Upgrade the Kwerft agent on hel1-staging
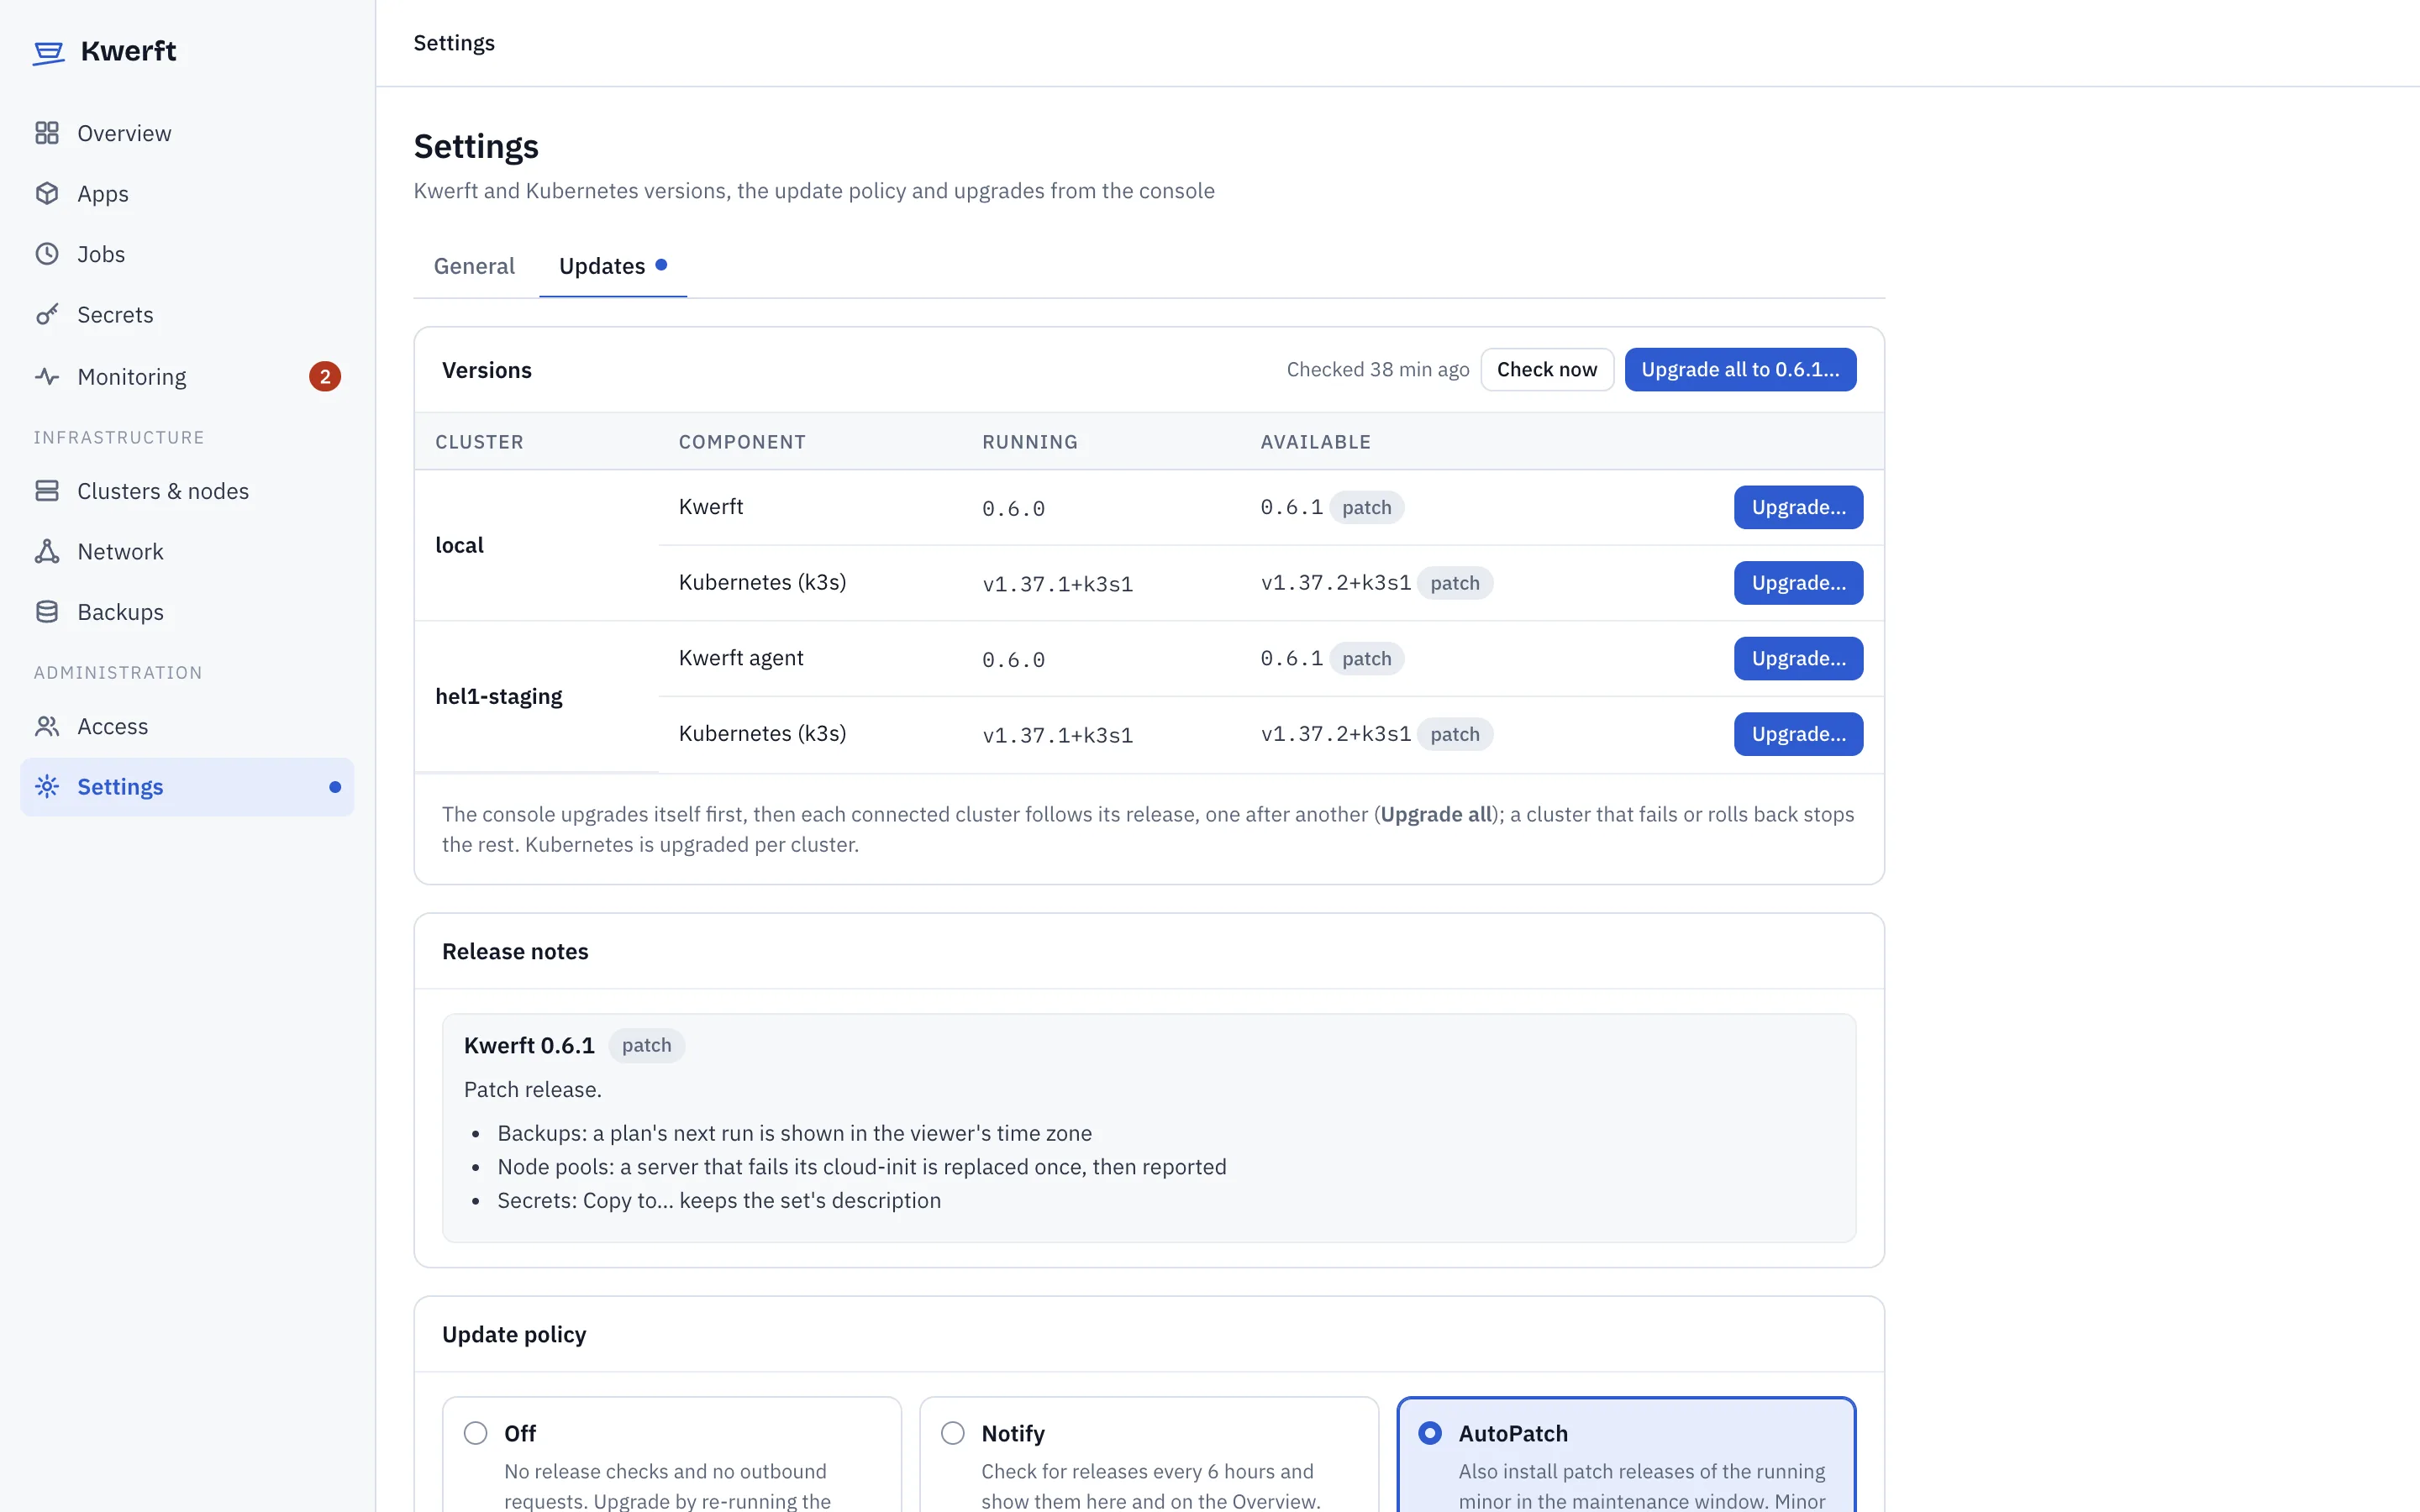Image resolution: width=2420 pixels, height=1512 pixels. 1798,658
